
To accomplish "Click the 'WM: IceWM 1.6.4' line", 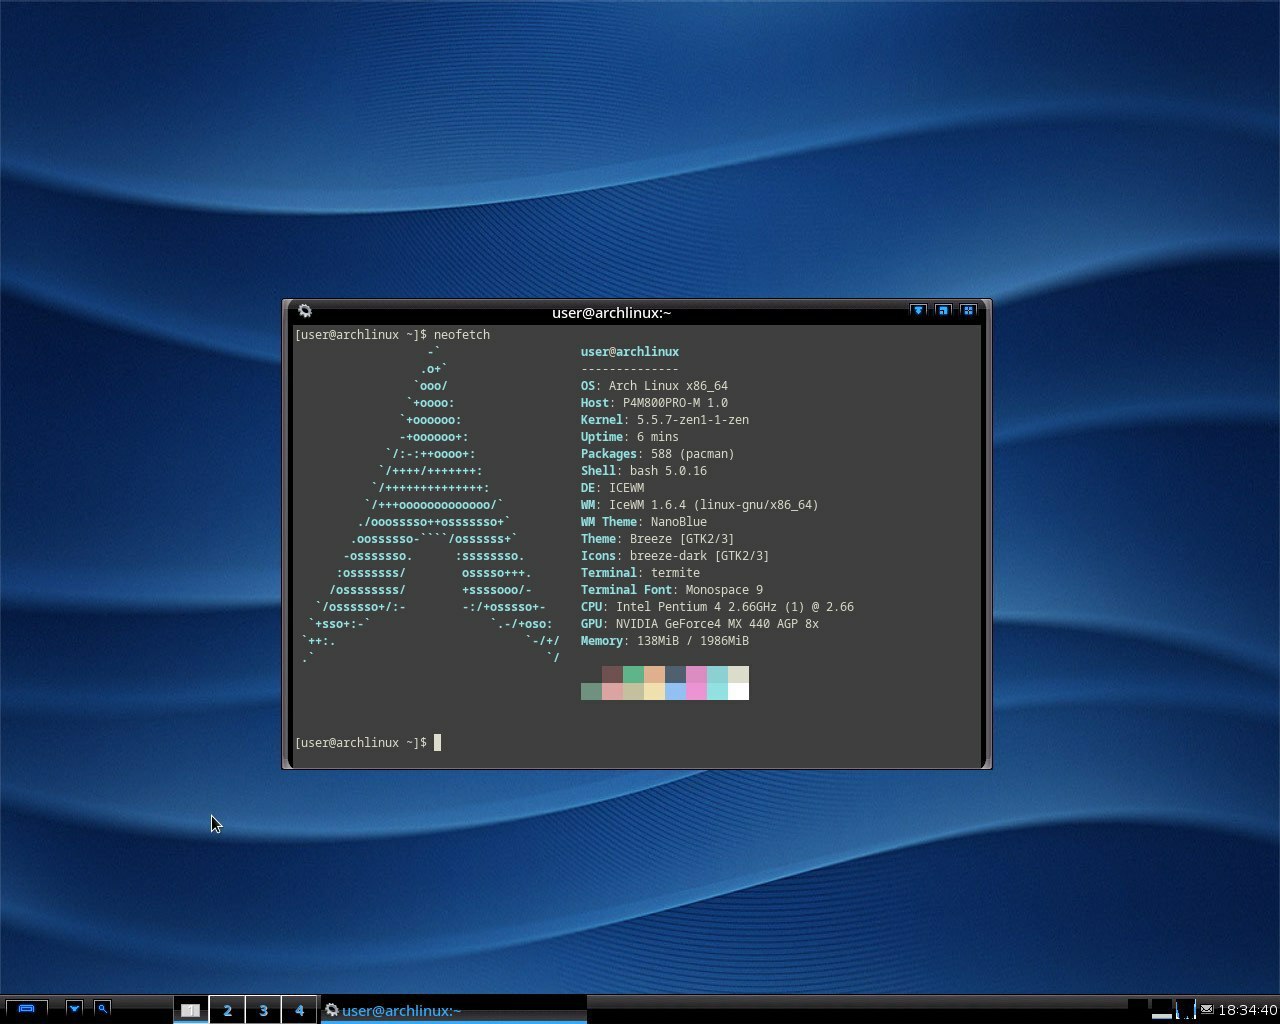I will point(700,505).
